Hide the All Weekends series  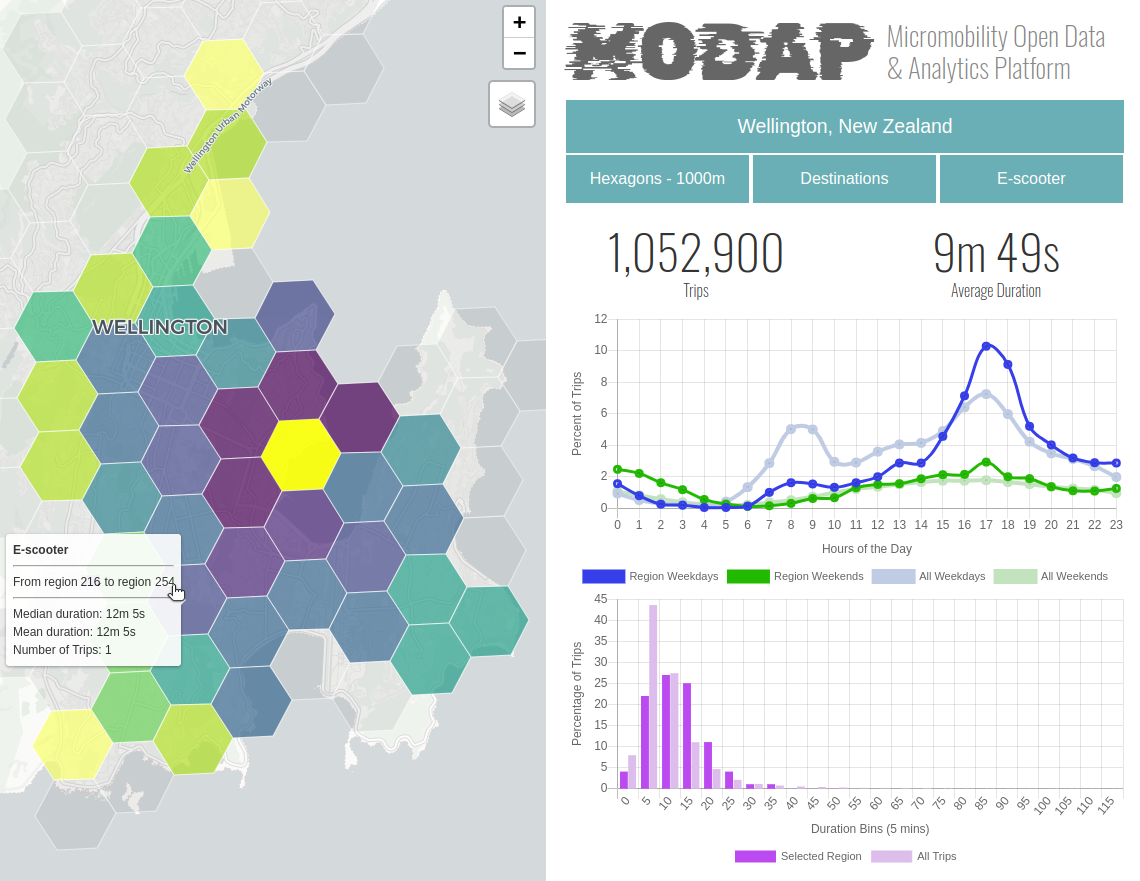(1051, 576)
